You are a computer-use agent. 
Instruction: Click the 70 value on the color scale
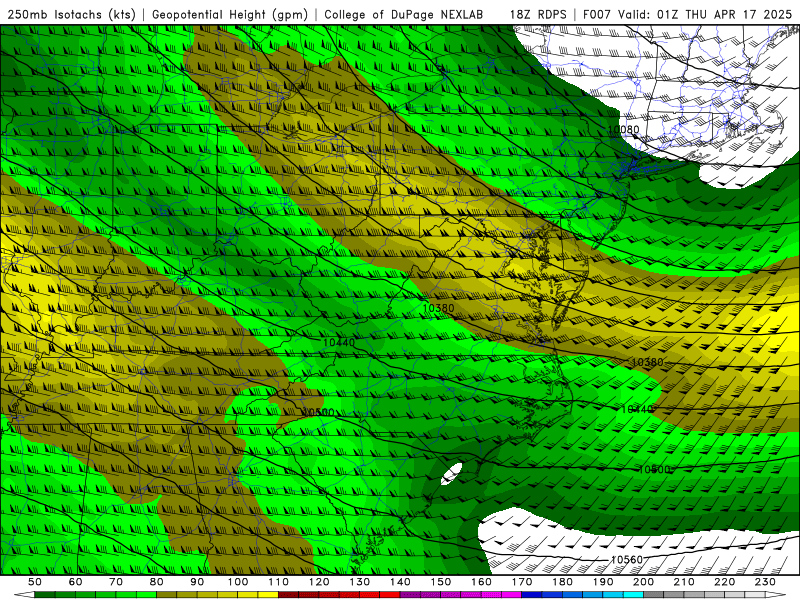pos(116,582)
